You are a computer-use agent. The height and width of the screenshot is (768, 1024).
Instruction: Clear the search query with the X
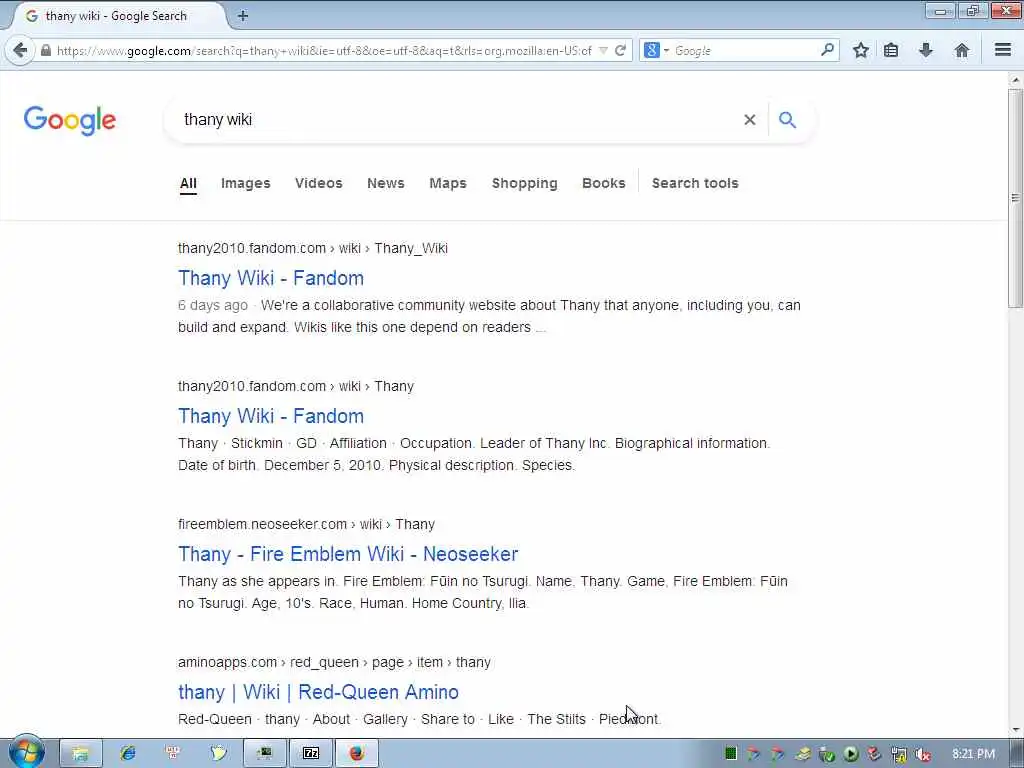pos(750,120)
